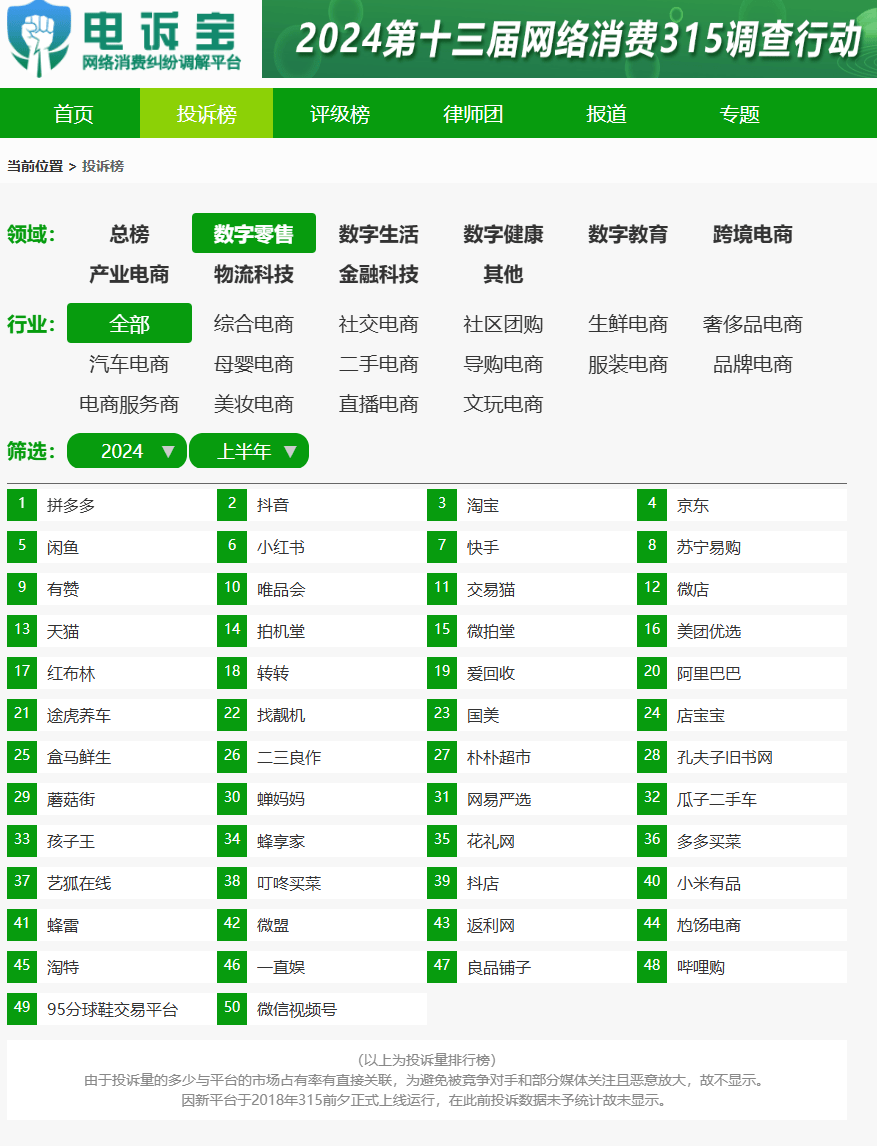
Task: Filter by 导购电商 industry
Action: click(x=504, y=363)
